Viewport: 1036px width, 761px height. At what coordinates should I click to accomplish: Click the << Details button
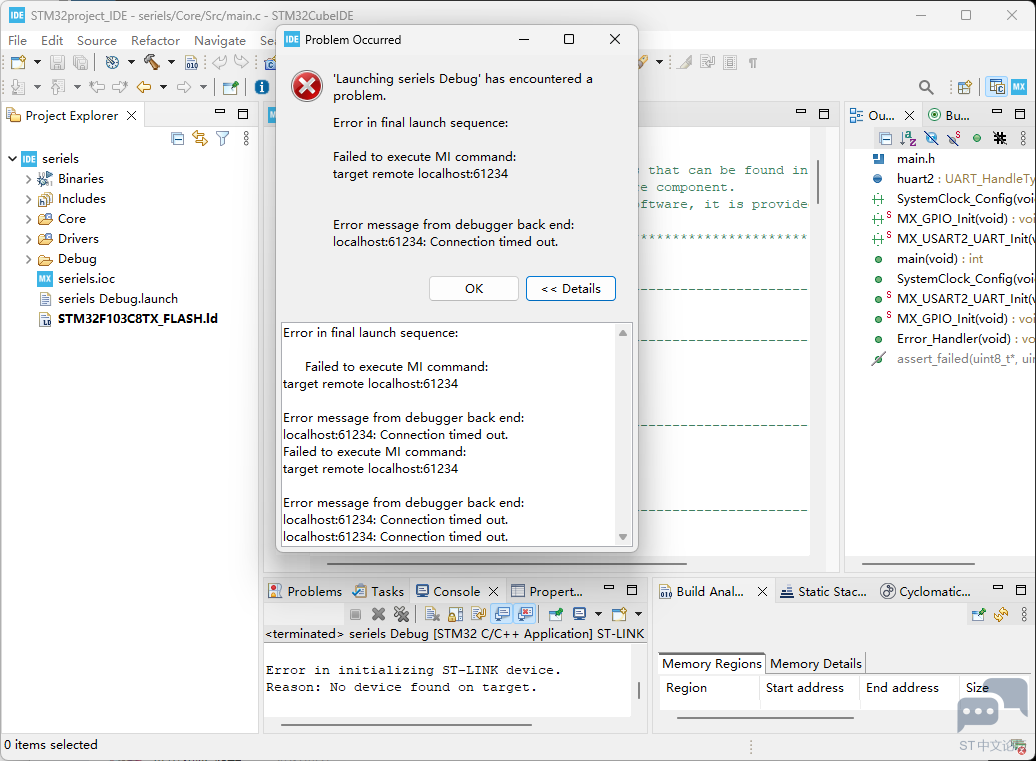pyautogui.click(x=571, y=289)
